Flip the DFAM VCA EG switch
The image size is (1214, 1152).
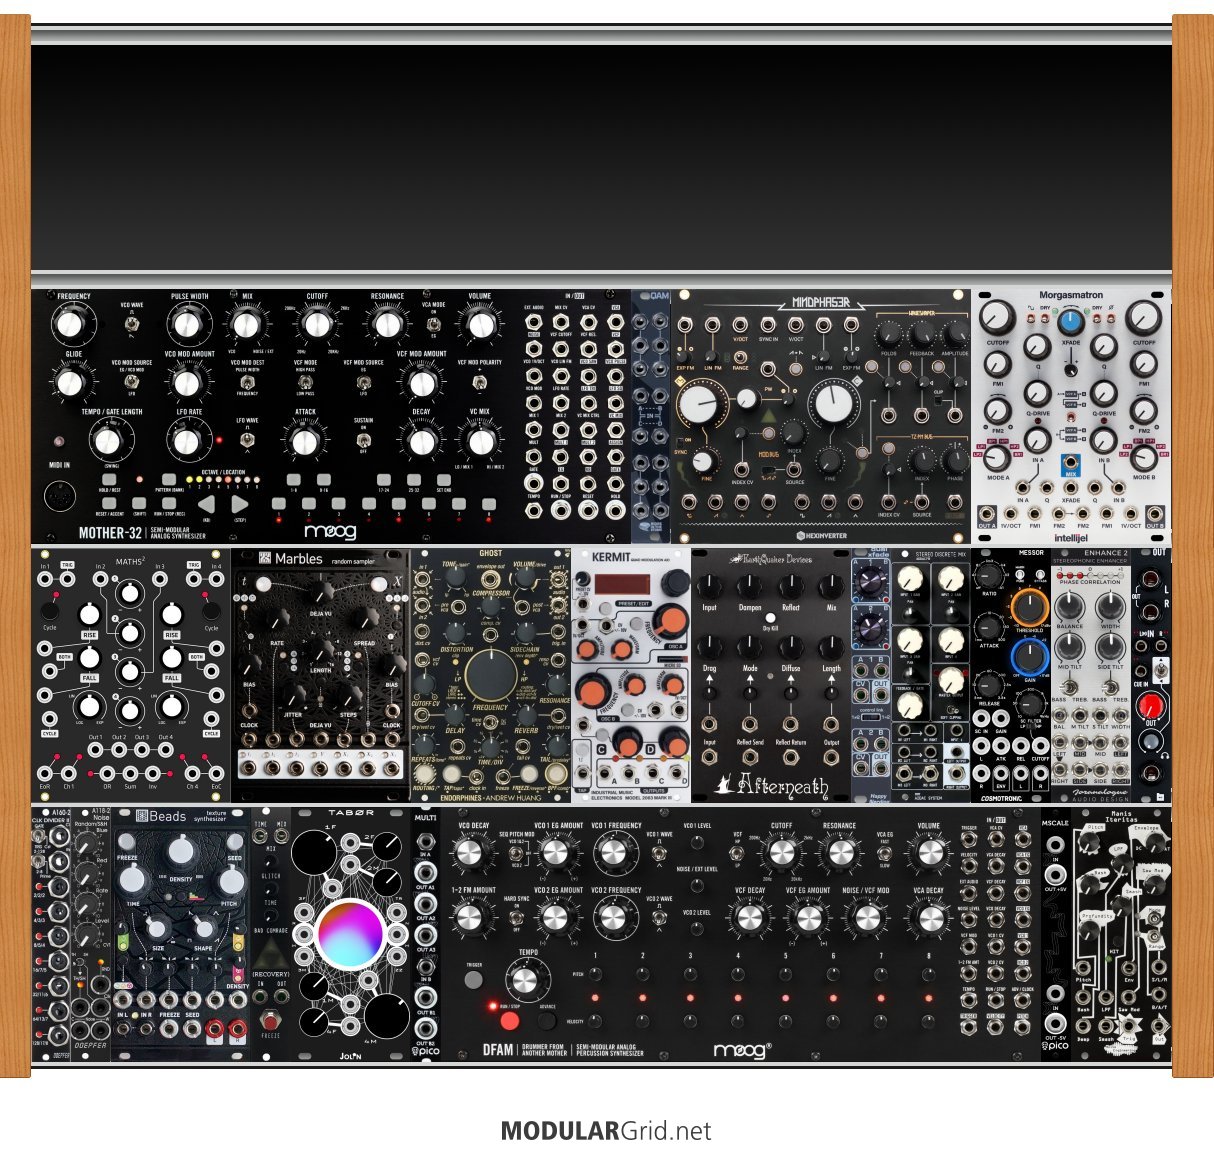(885, 855)
